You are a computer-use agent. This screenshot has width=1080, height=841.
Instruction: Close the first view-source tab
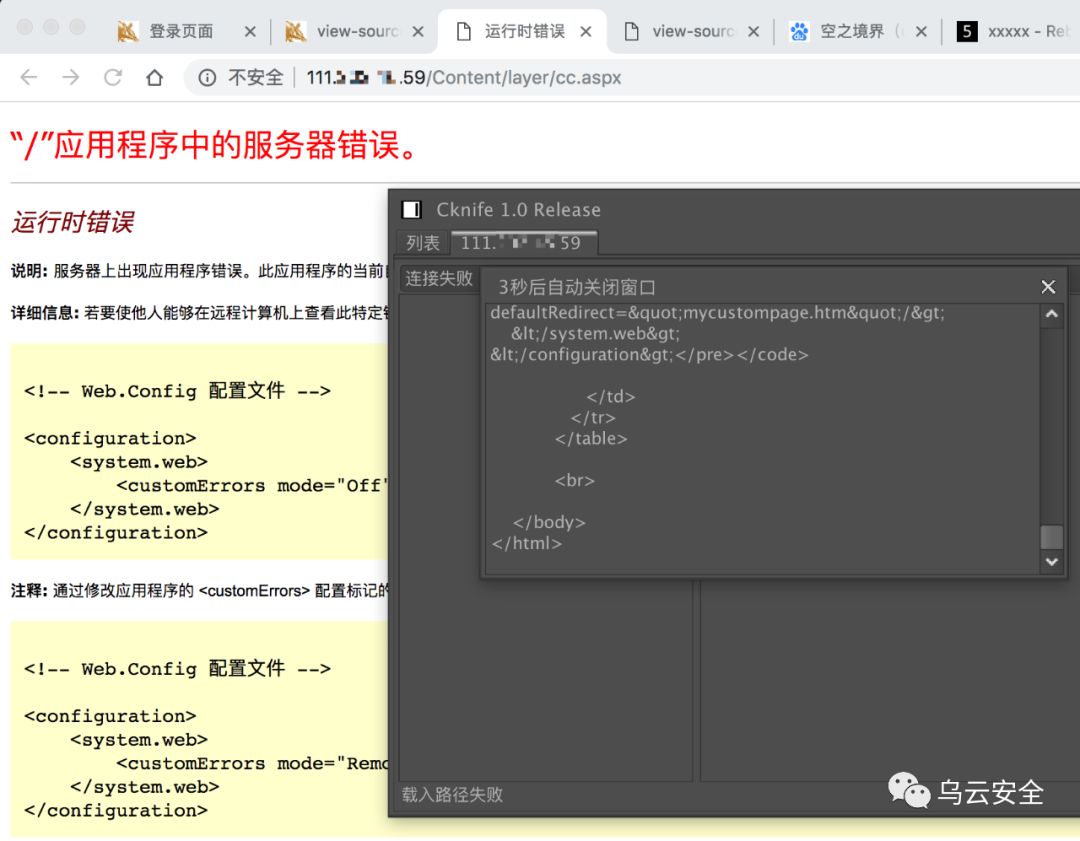pyautogui.click(x=418, y=31)
